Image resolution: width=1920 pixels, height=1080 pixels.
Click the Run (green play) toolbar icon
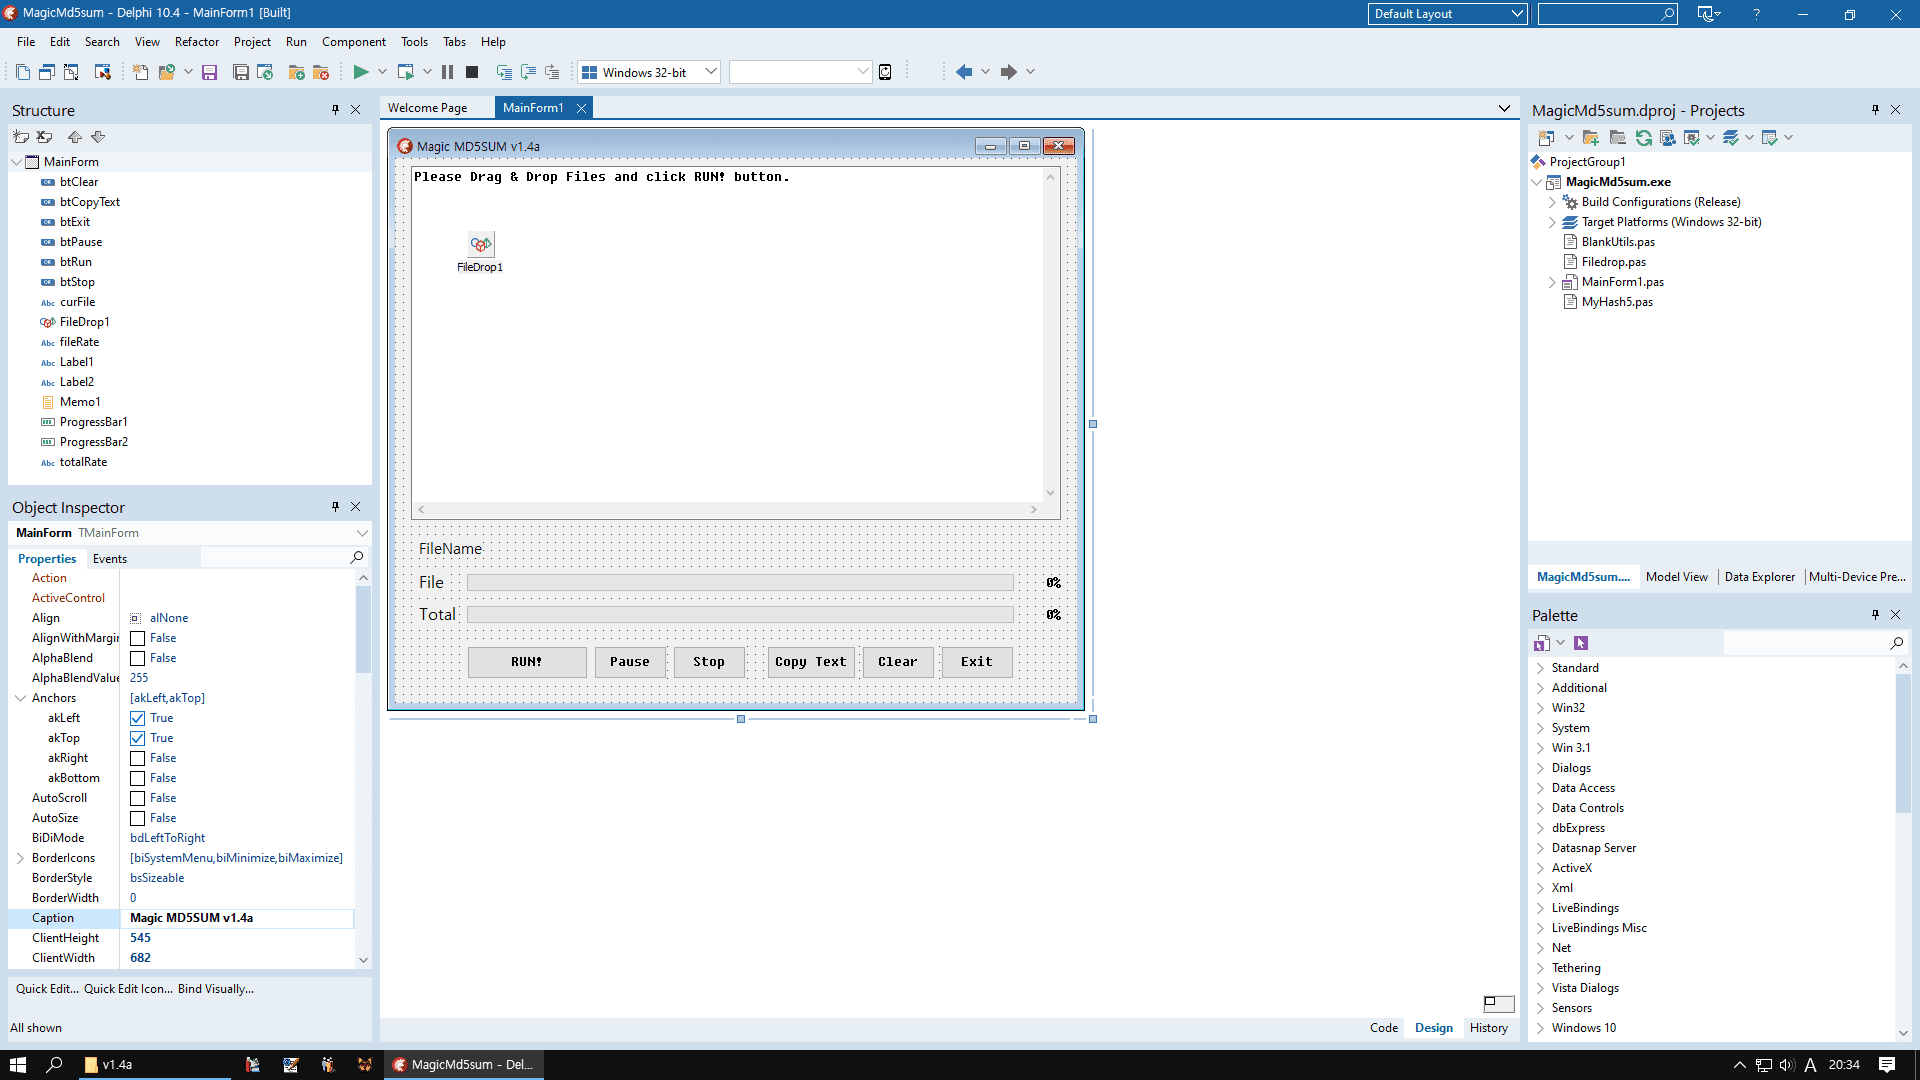(x=361, y=72)
